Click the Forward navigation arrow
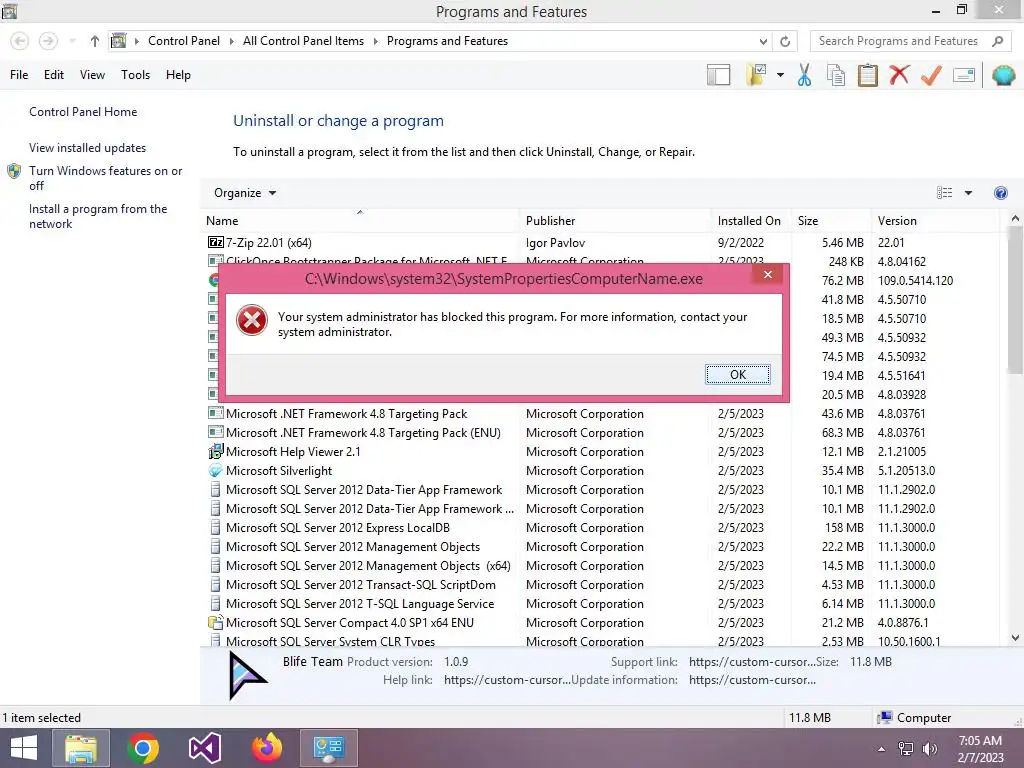Viewport: 1024px width, 768px height. coord(48,41)
